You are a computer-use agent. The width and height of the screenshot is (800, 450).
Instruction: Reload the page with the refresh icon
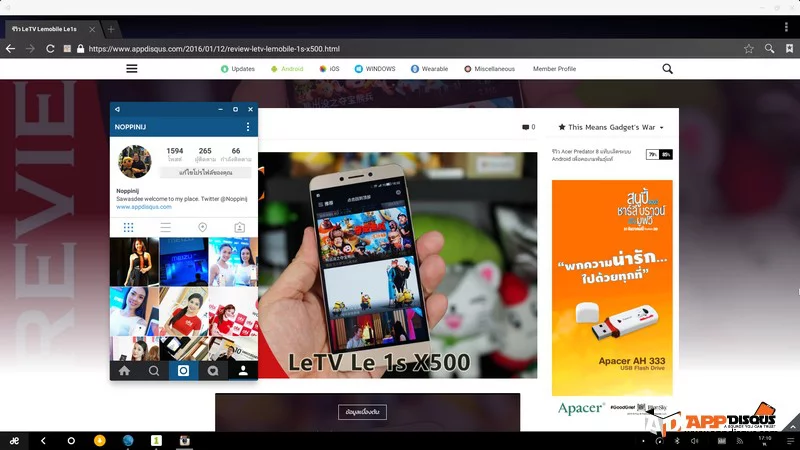coord(50,48)
